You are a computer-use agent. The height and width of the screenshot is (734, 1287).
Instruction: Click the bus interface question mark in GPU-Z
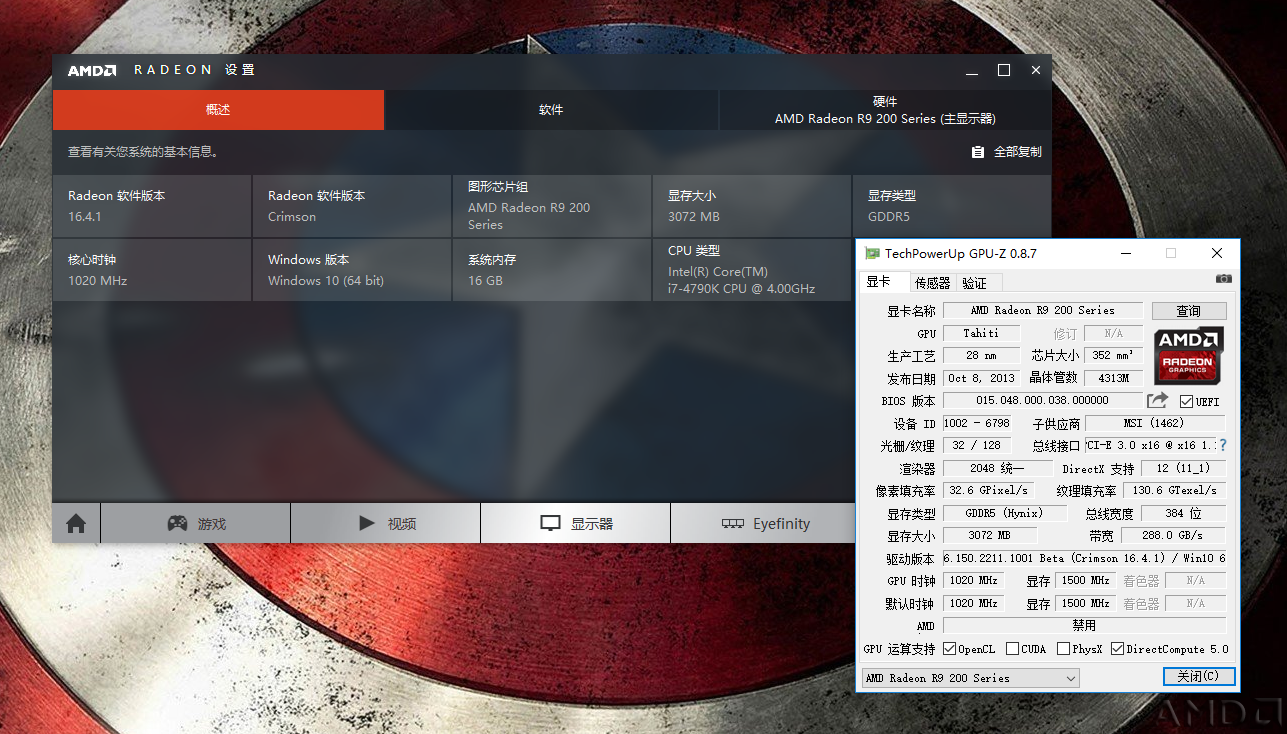1222,445
